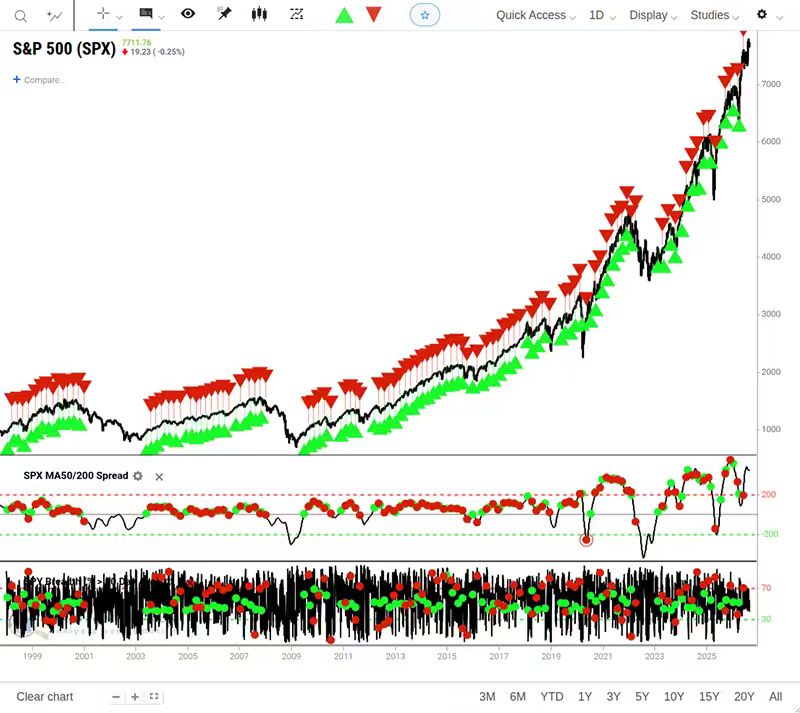Select the YTD time range

(x=552, y=697)
